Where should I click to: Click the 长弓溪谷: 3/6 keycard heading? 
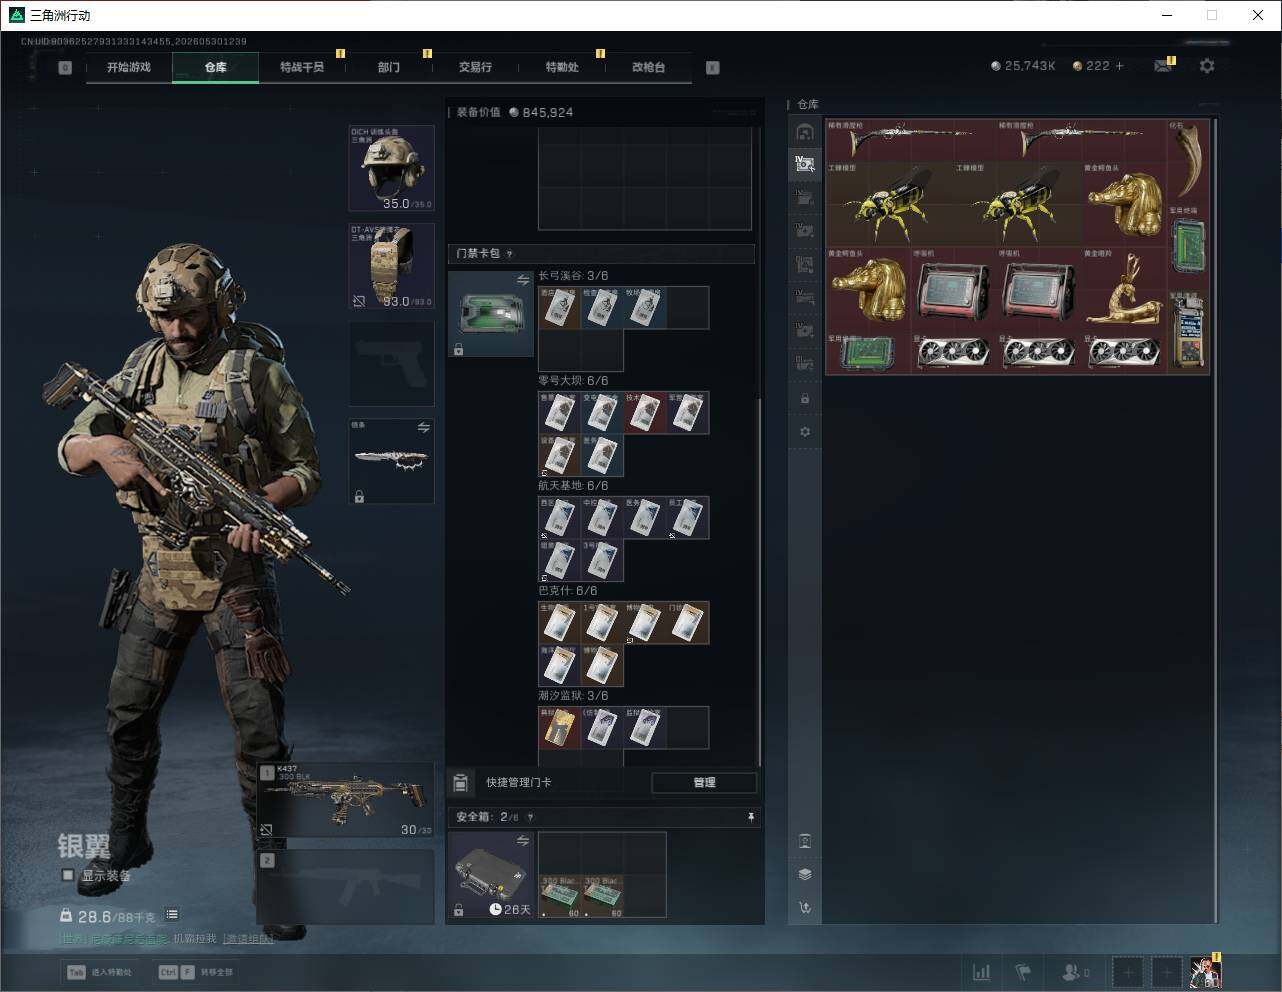573,276
